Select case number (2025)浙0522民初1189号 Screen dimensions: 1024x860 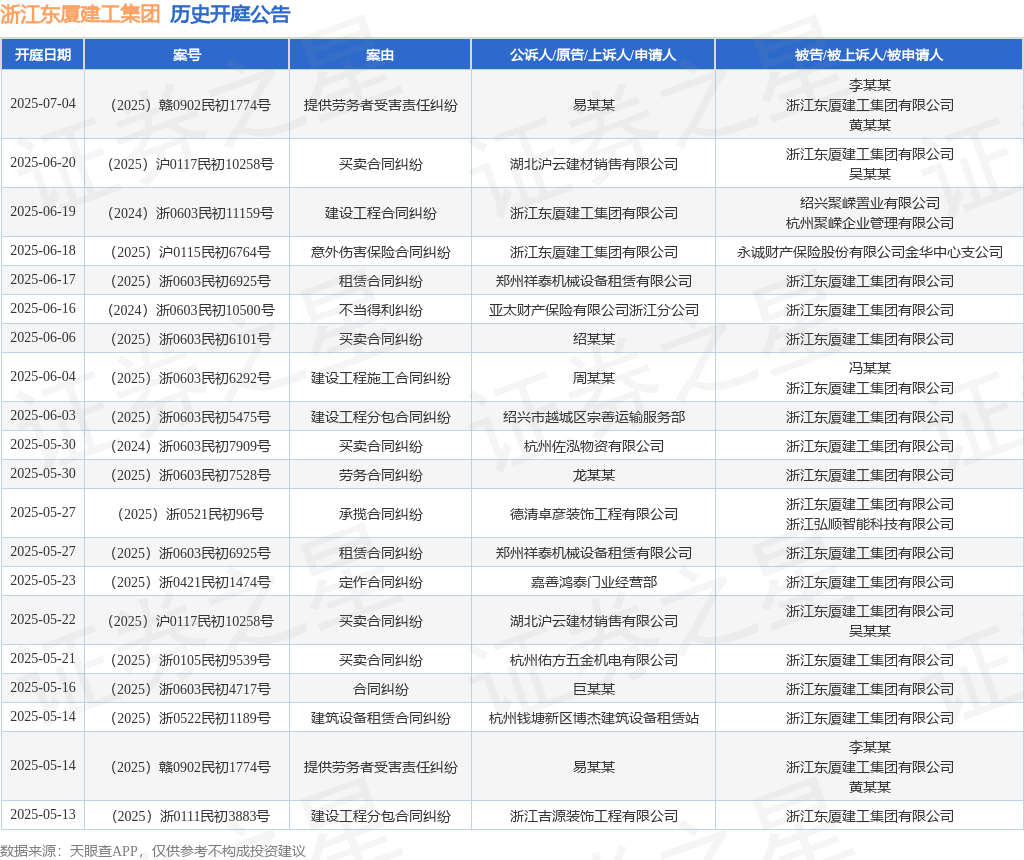(x=190, y=718)
